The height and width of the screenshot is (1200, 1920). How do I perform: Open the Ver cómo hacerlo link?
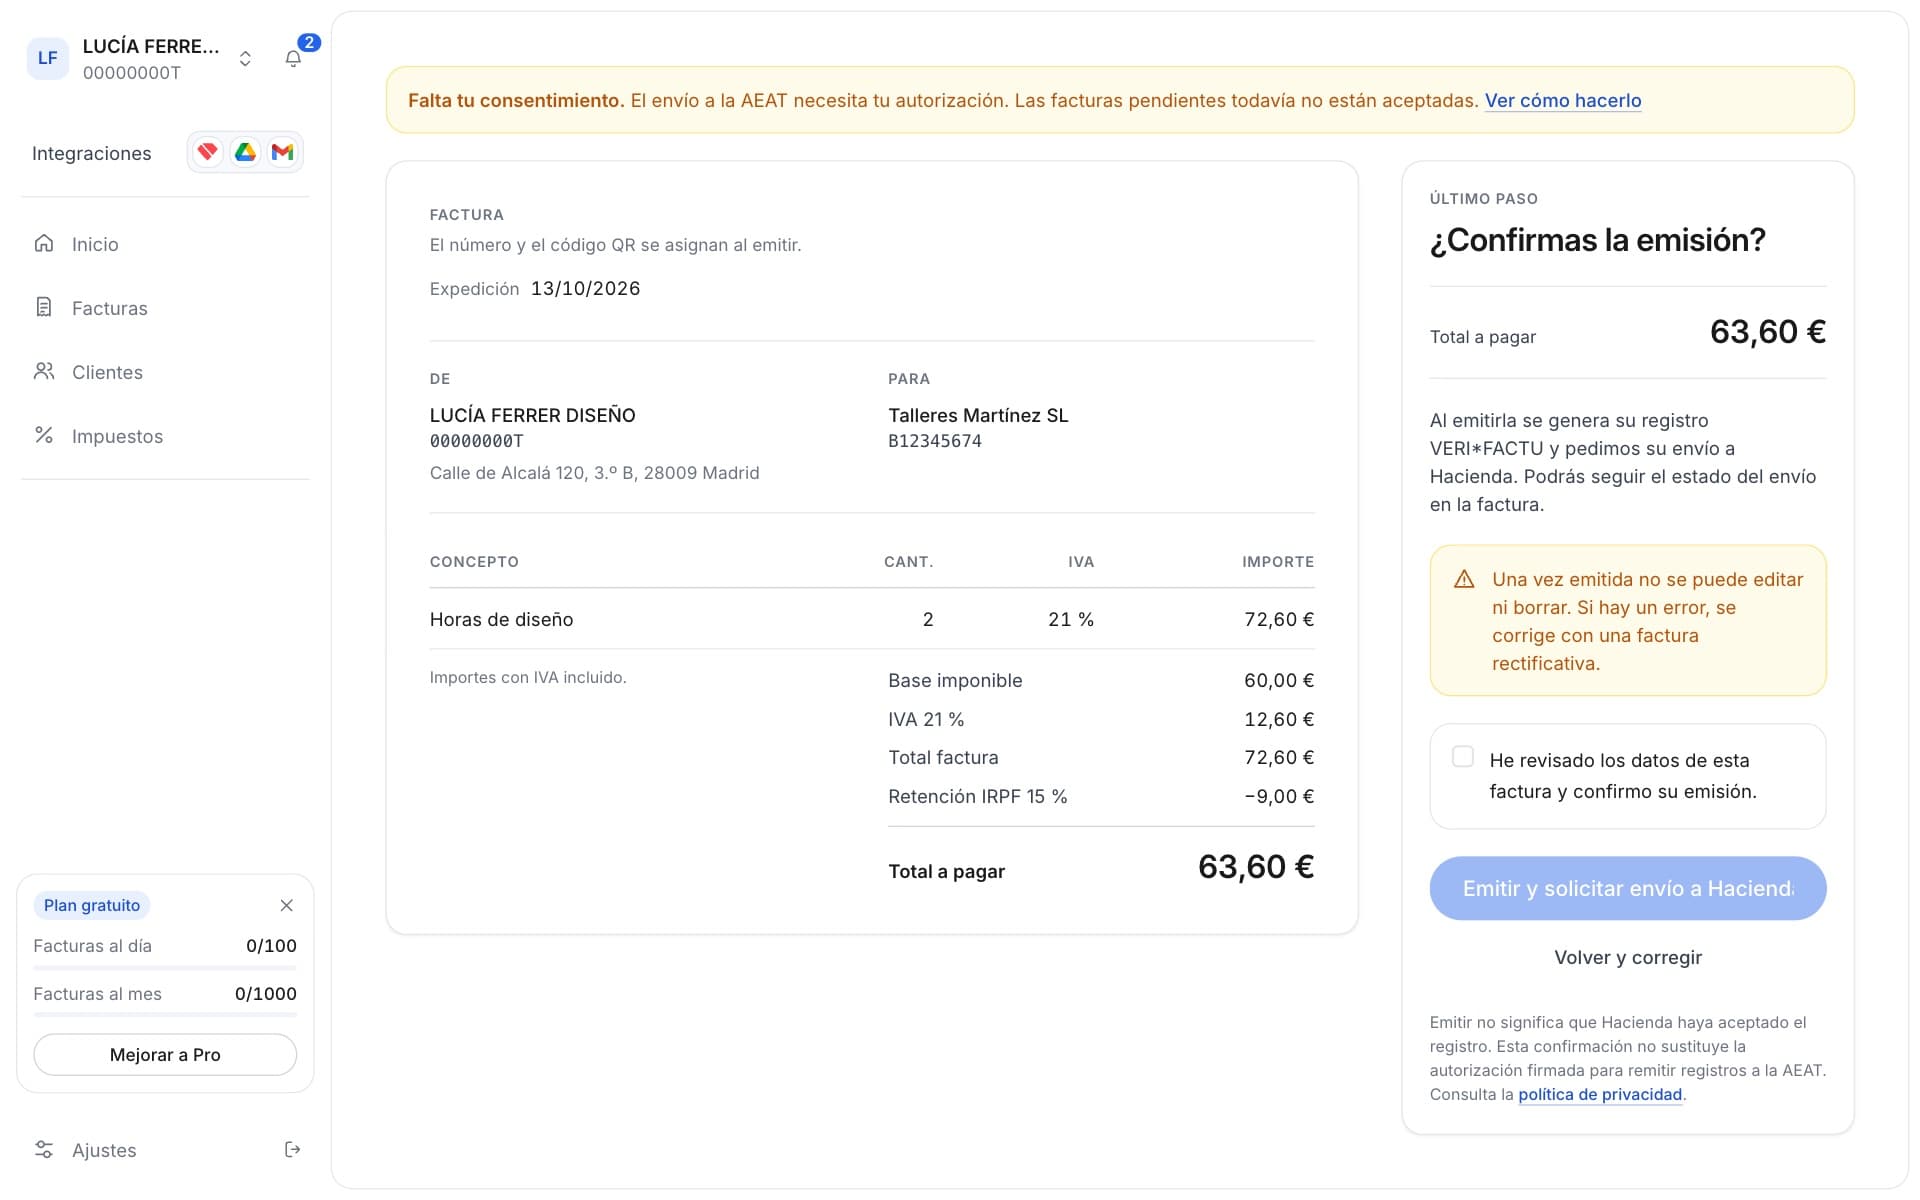point(1563,100)
